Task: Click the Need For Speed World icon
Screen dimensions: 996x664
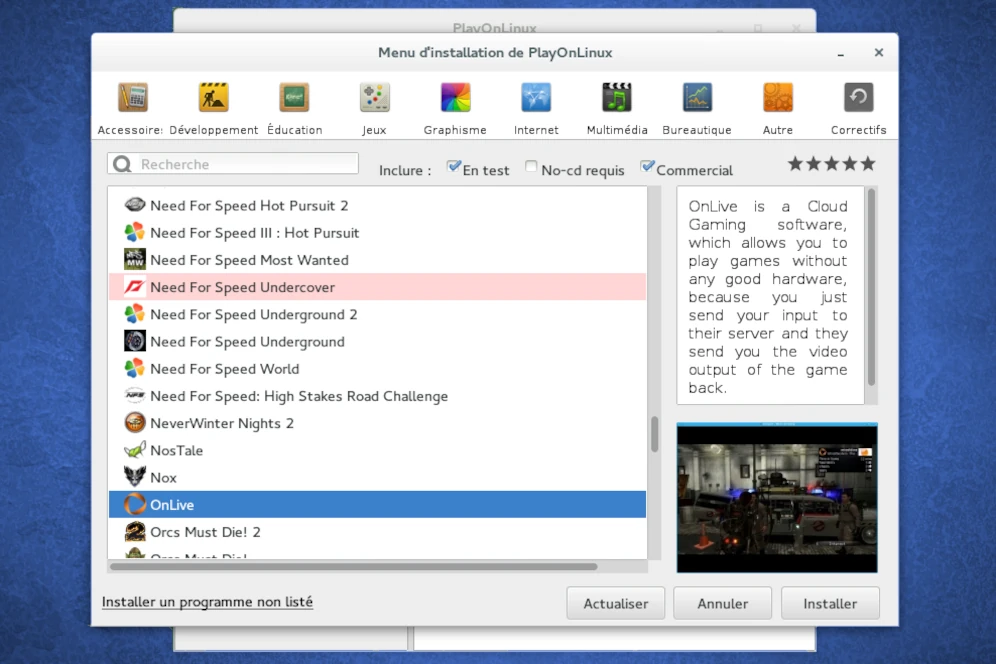Action: pos(135,369)
